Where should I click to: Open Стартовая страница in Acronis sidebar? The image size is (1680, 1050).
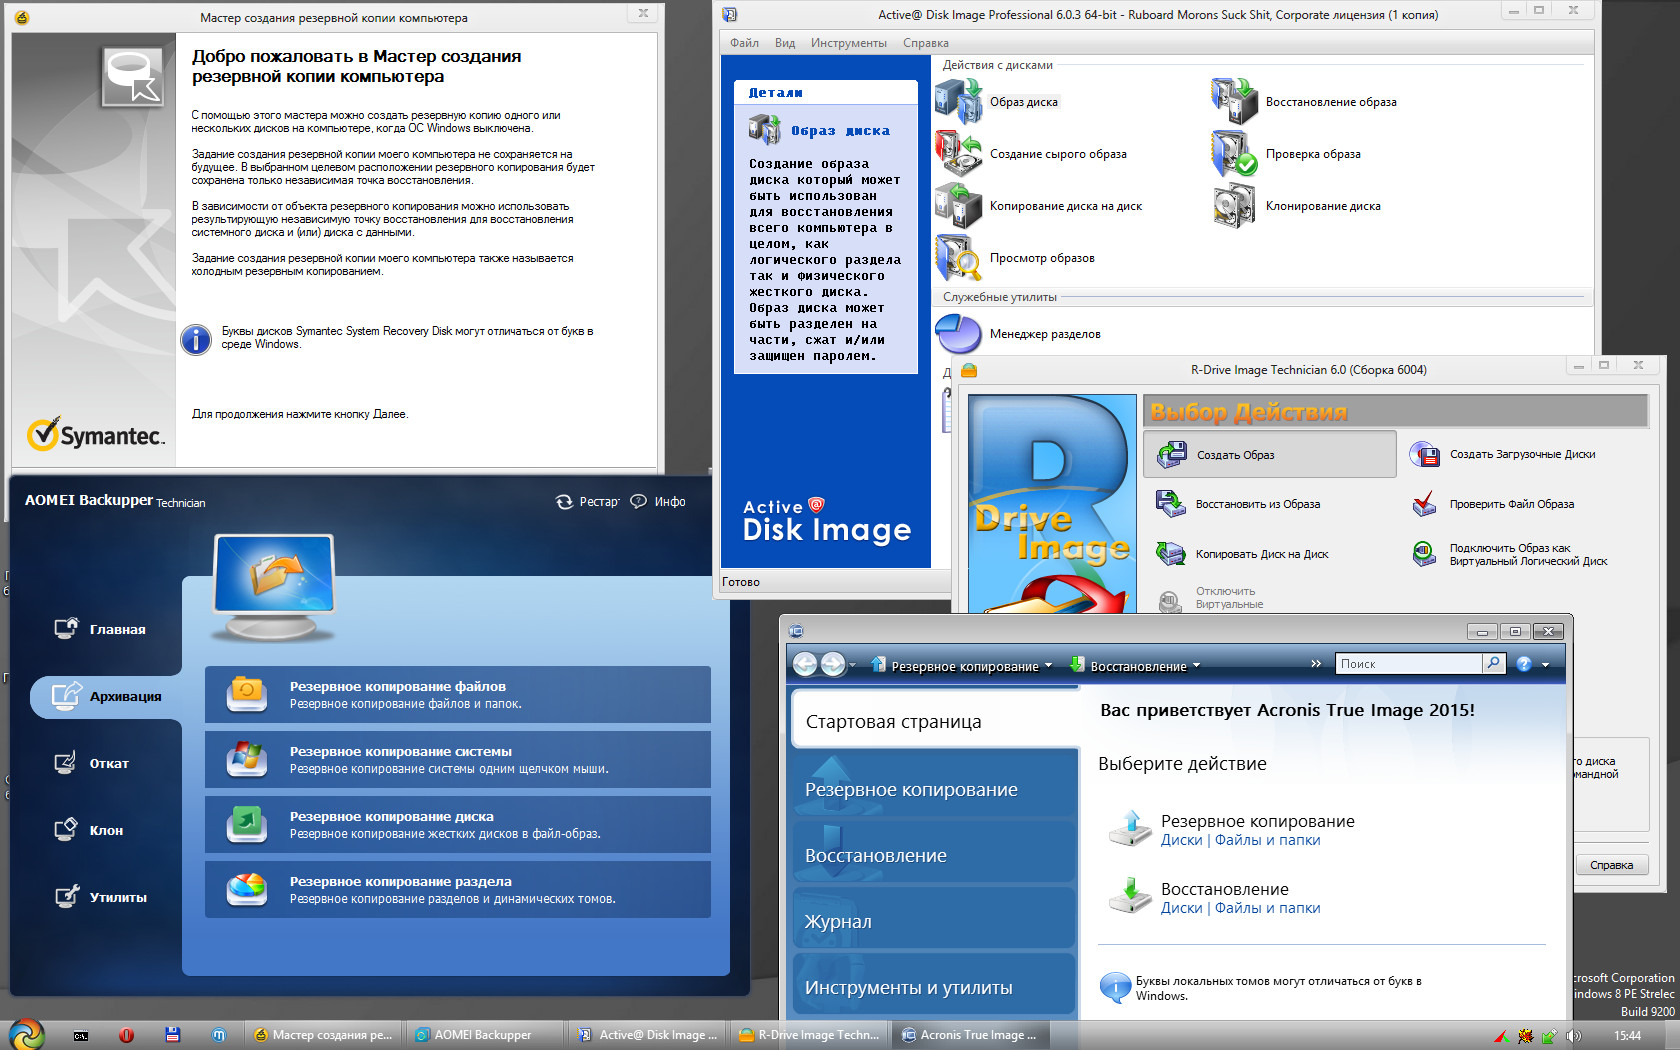[935, 721]
